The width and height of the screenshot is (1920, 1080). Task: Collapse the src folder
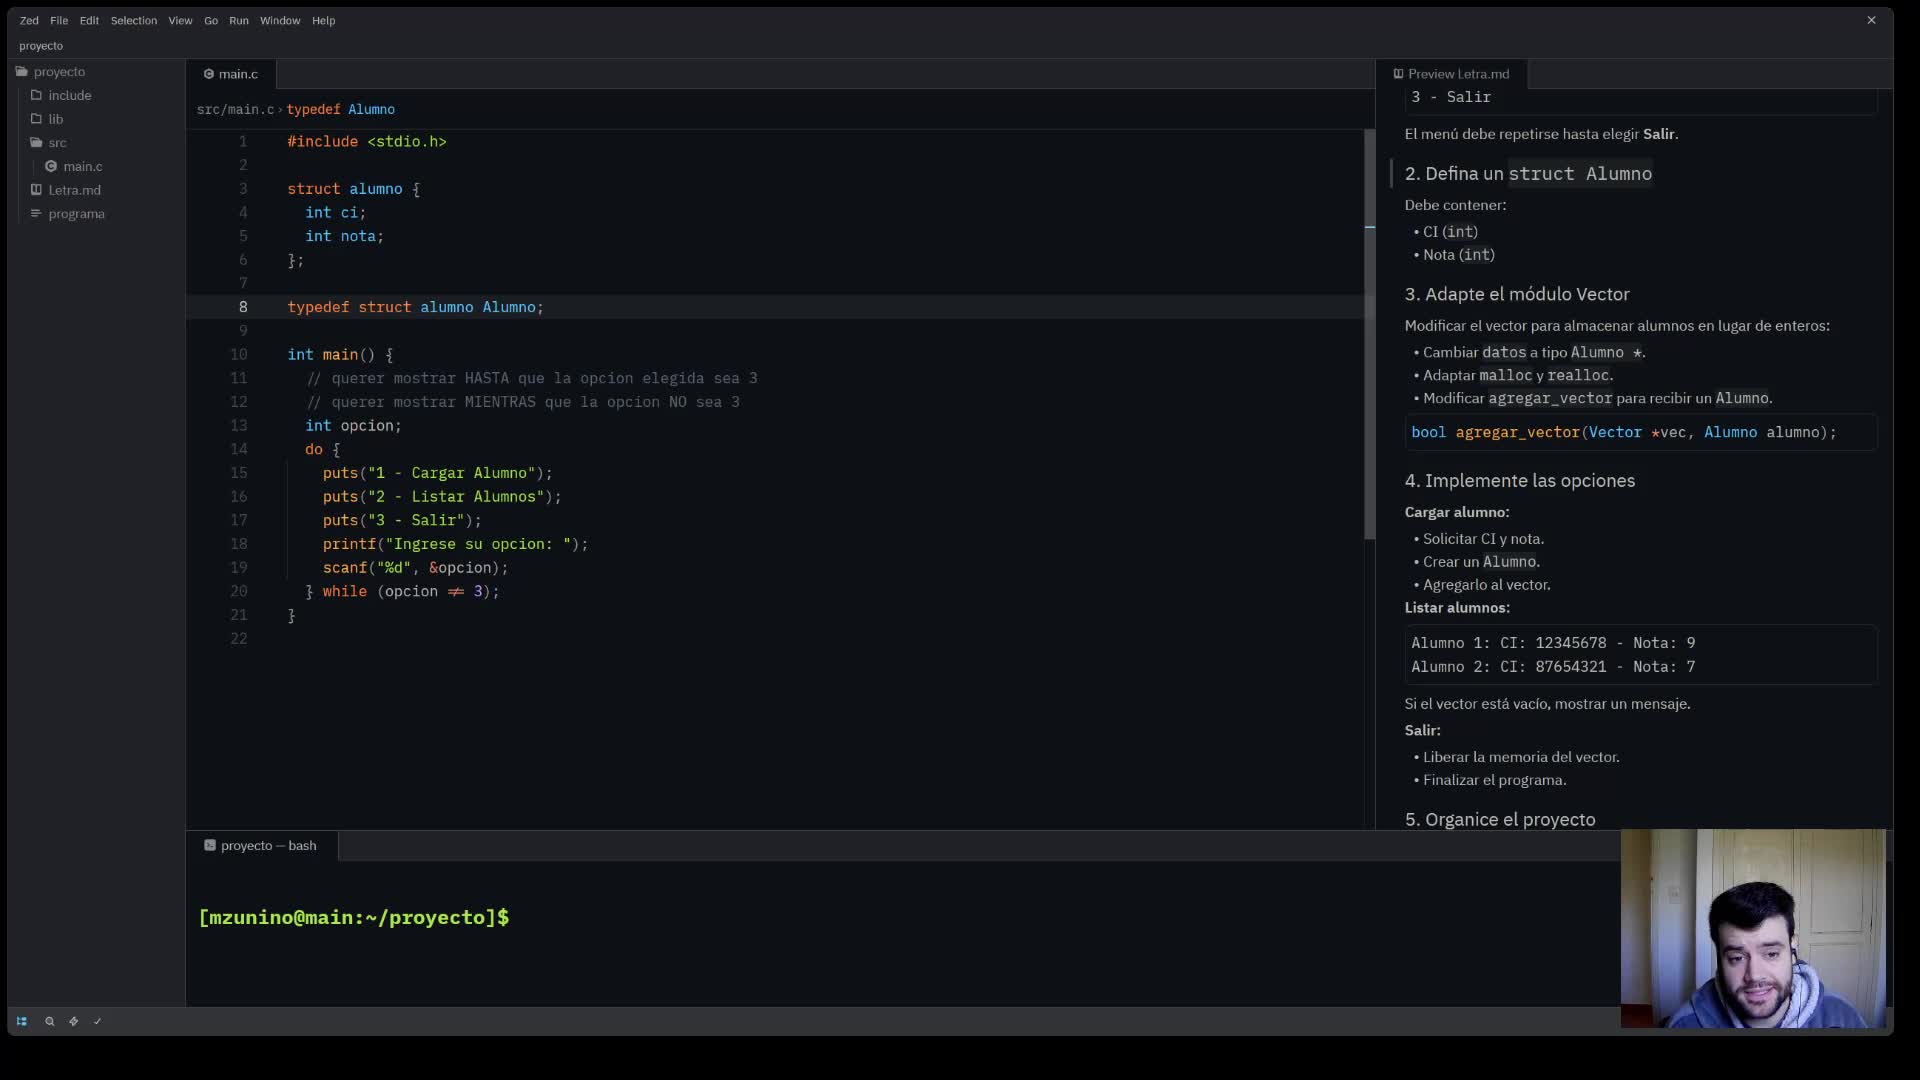(58, 142)
